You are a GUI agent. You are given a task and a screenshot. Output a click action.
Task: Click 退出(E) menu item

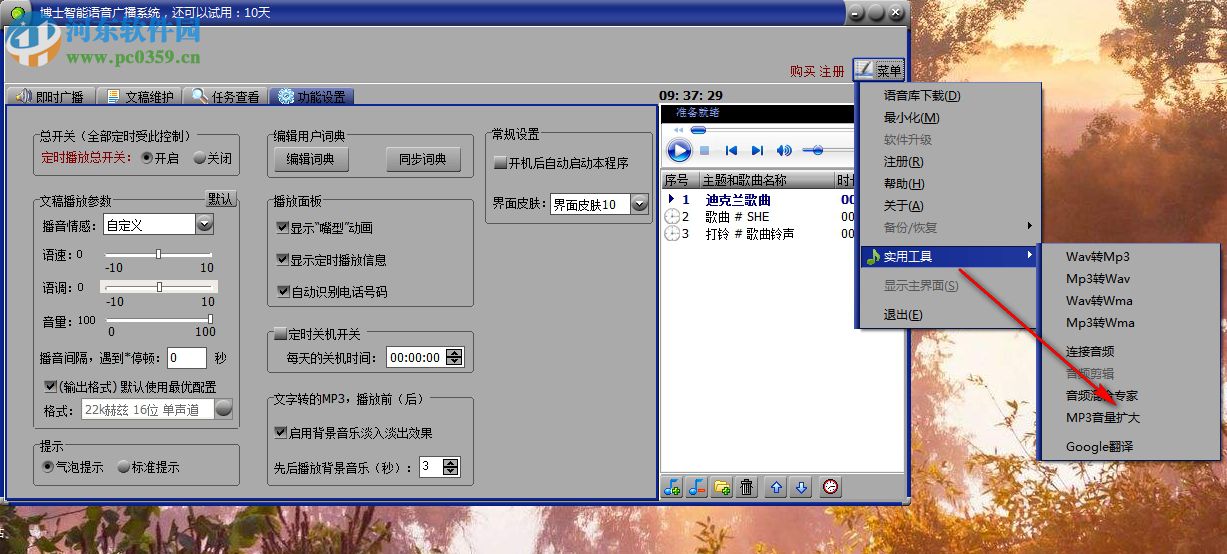pyautogui.click(x=903, y=315)
